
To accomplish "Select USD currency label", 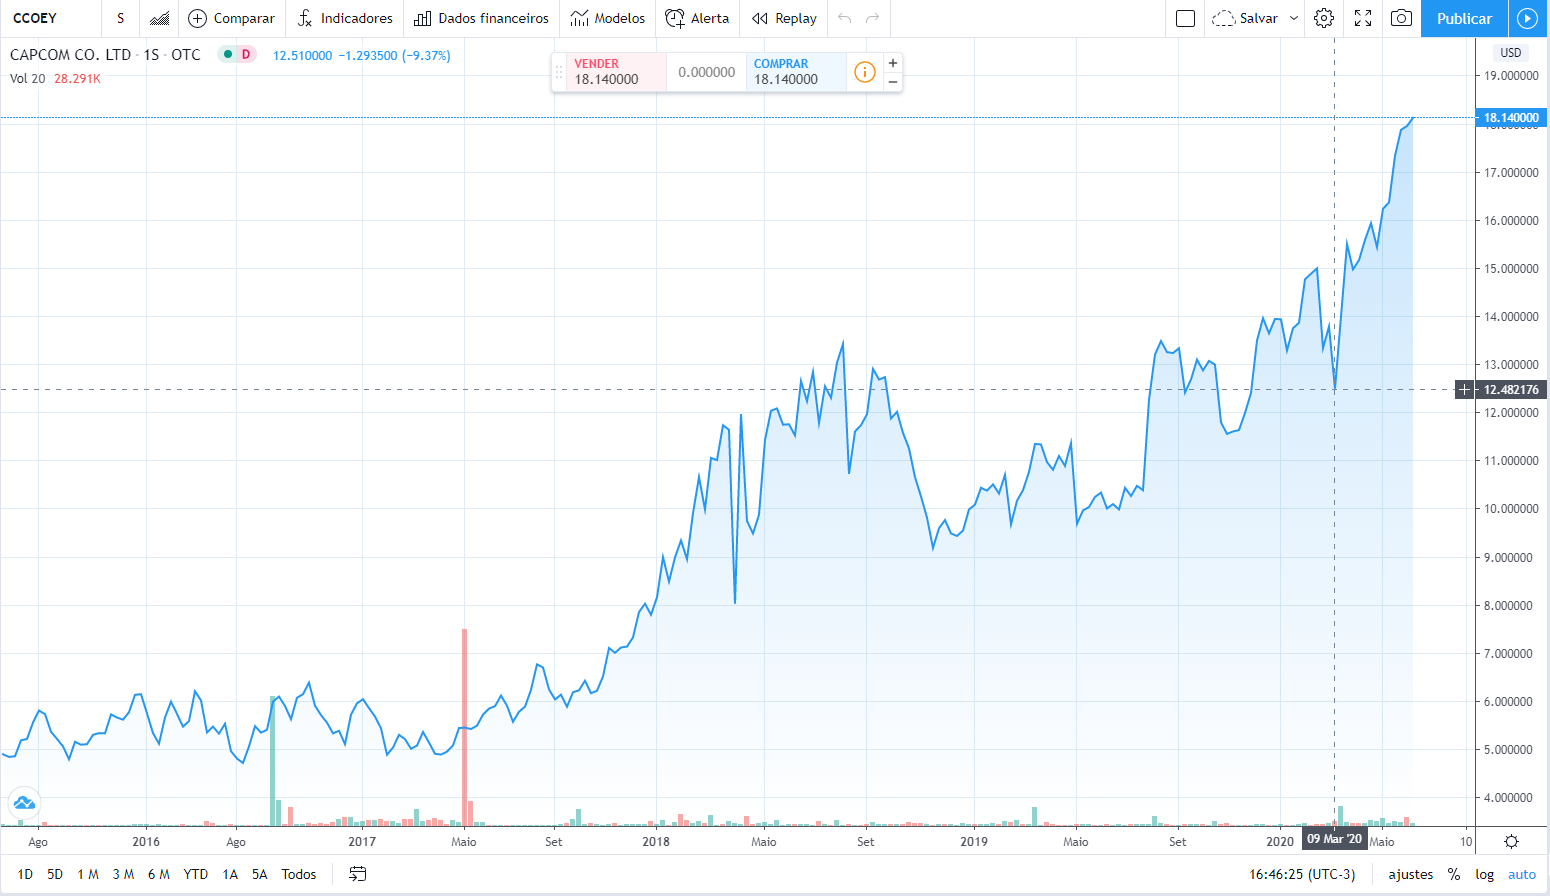I will pos(1511,53).
